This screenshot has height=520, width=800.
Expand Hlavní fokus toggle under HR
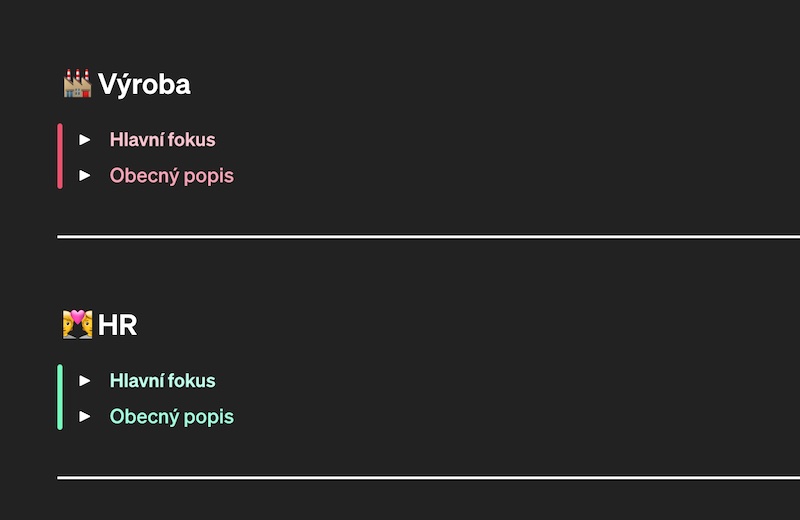pos(85,380)
